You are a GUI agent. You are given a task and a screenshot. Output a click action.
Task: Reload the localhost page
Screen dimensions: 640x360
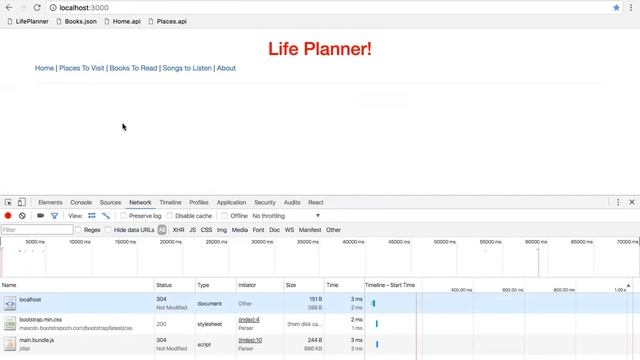(x=37, y=7)
